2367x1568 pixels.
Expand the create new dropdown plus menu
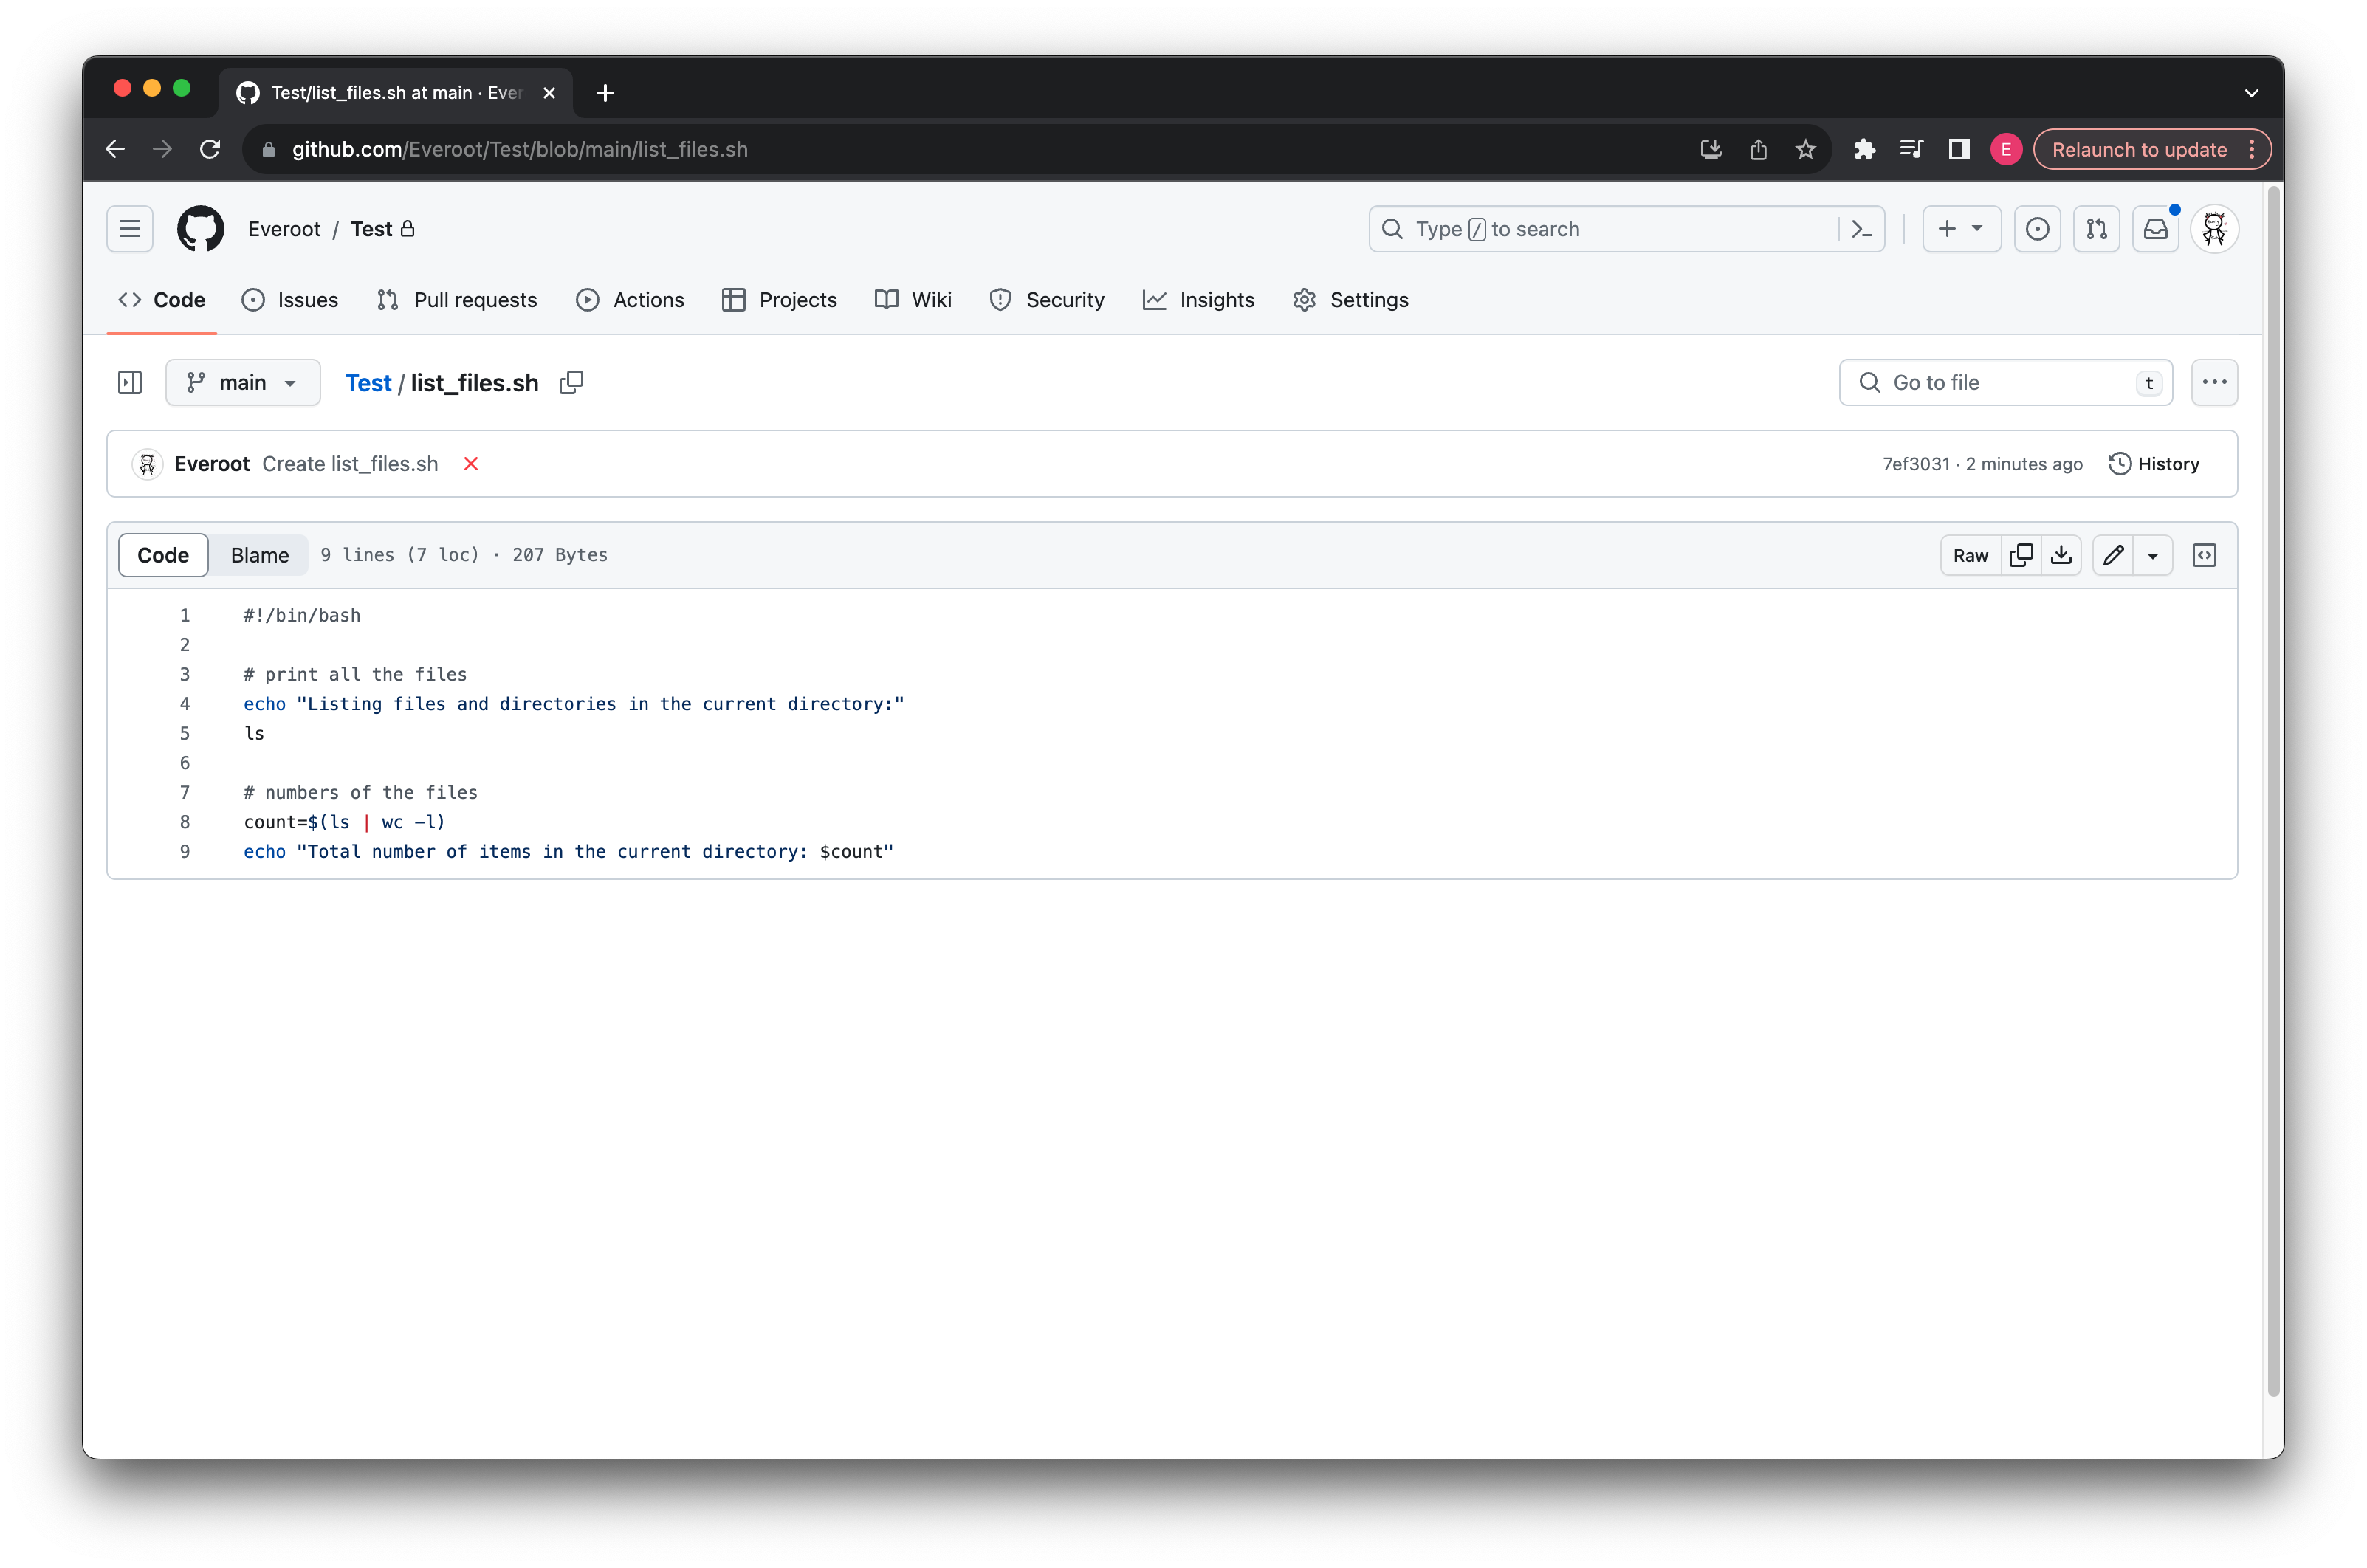click(x=1961, y=229)
